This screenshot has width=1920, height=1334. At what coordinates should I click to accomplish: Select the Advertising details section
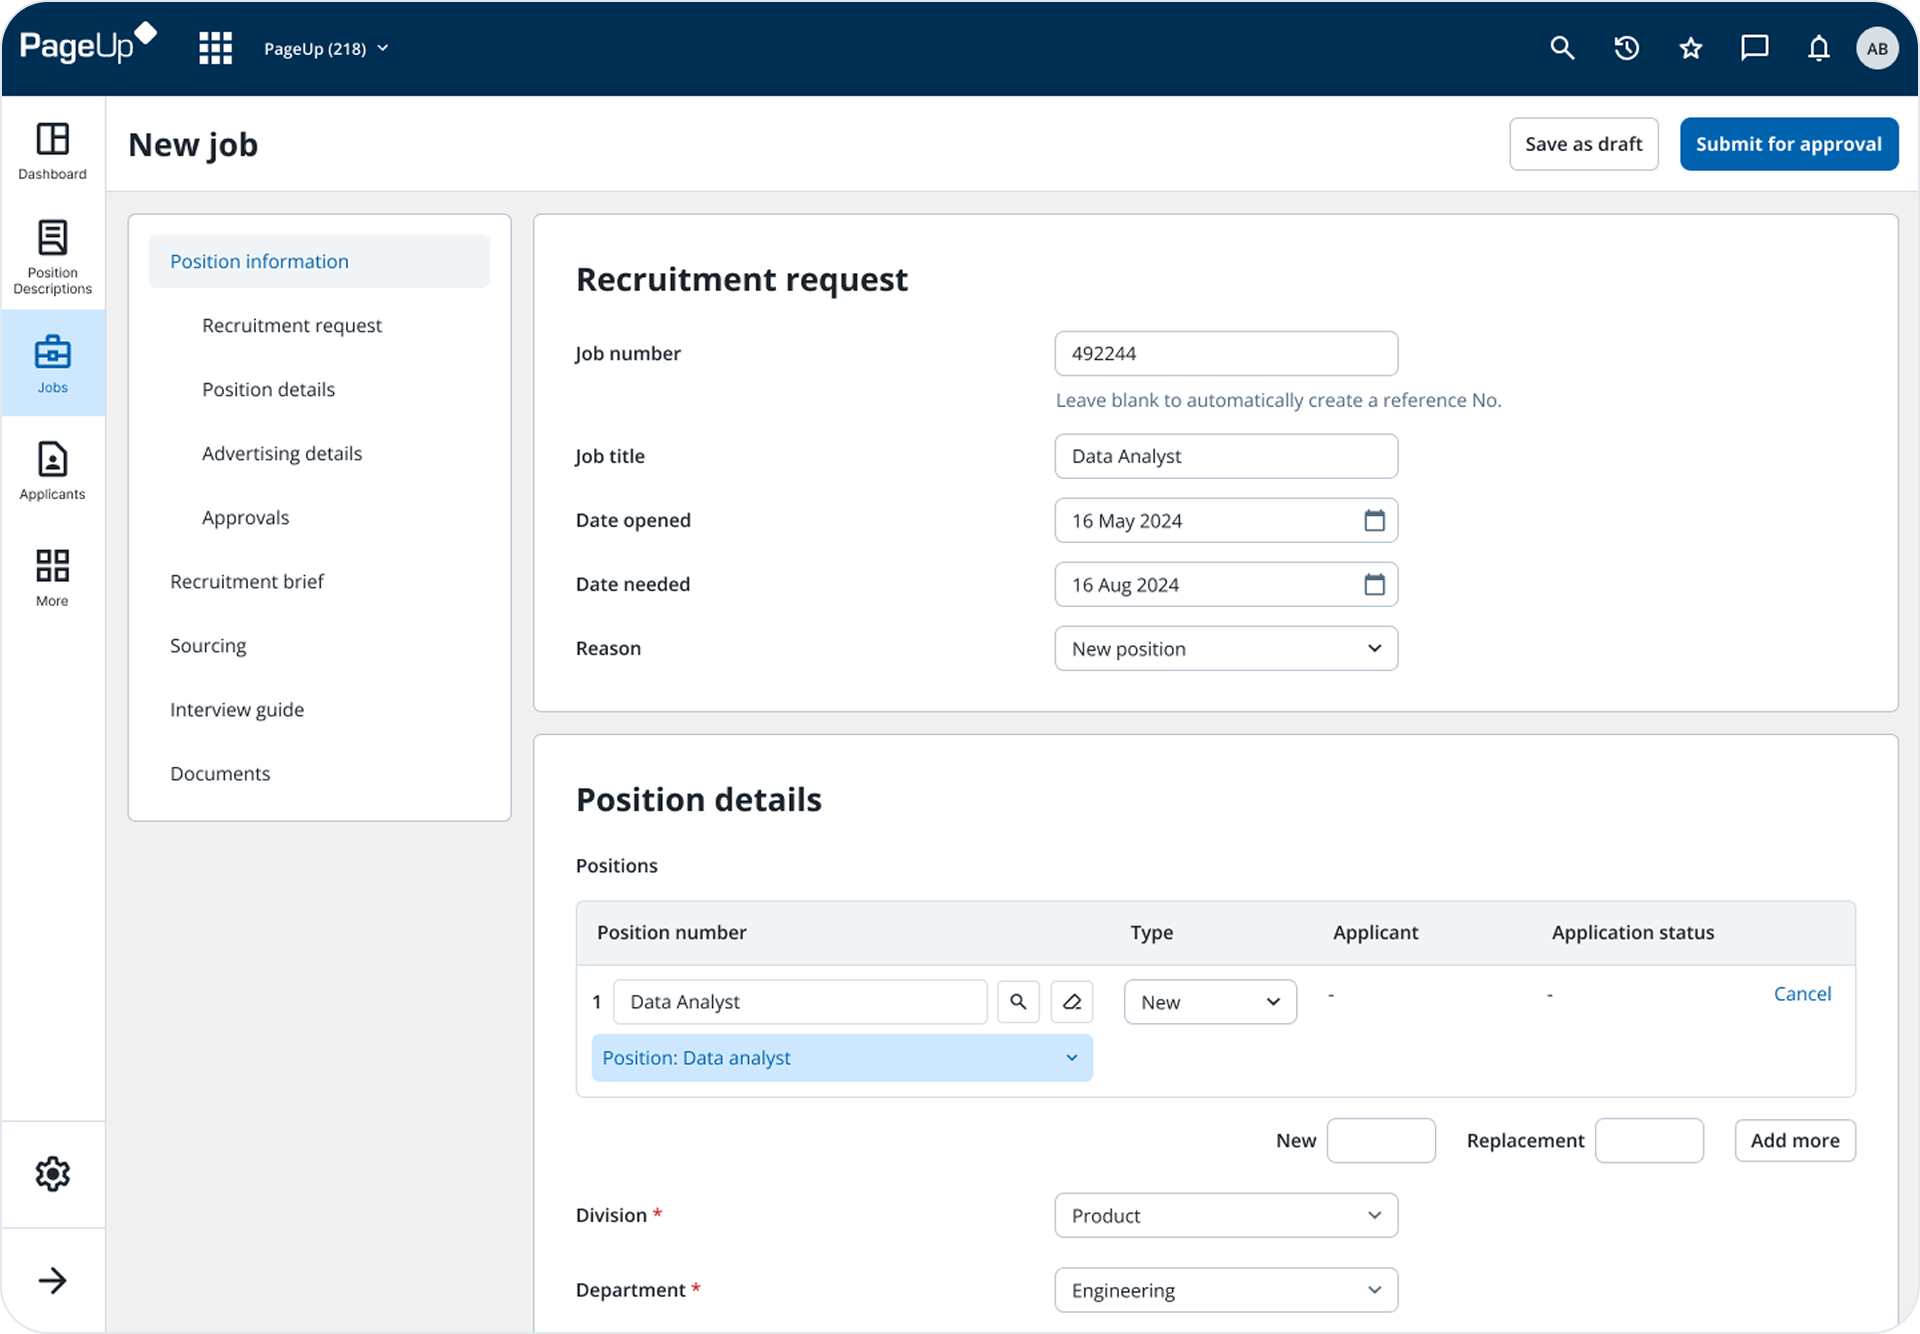[x=282, y=453]
